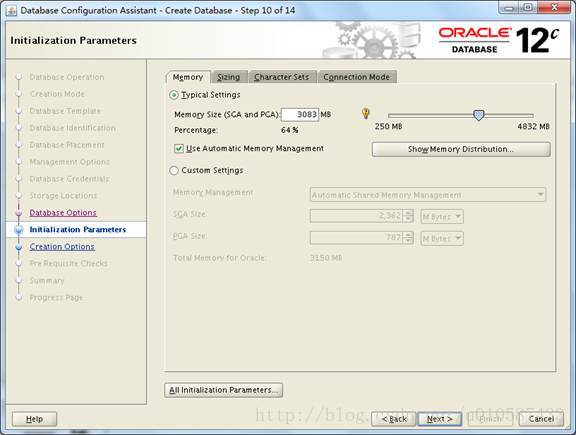The image size is (576, 435).
Task: Click Summary step in sidebar
Action: click(47, 281)
